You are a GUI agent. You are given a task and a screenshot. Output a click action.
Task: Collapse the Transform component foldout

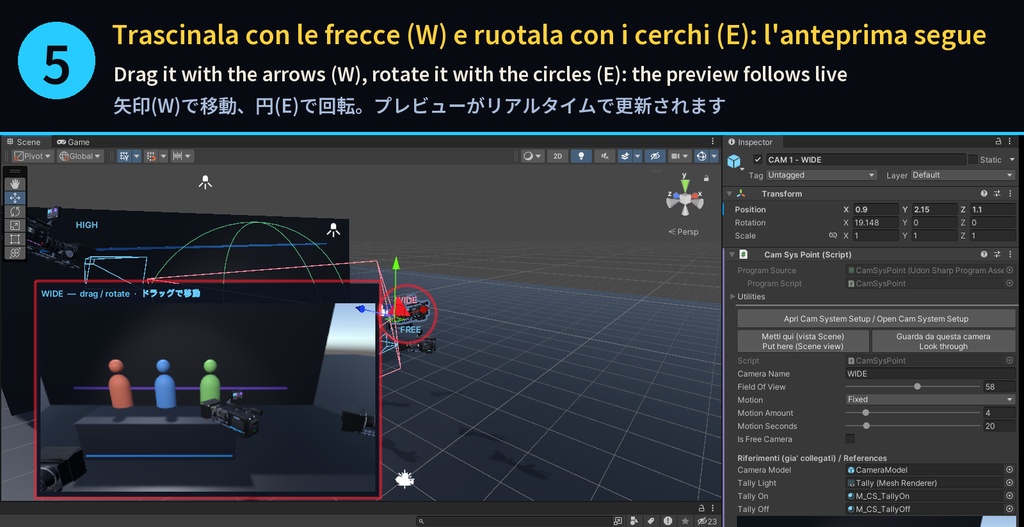(x=729, y=194)
